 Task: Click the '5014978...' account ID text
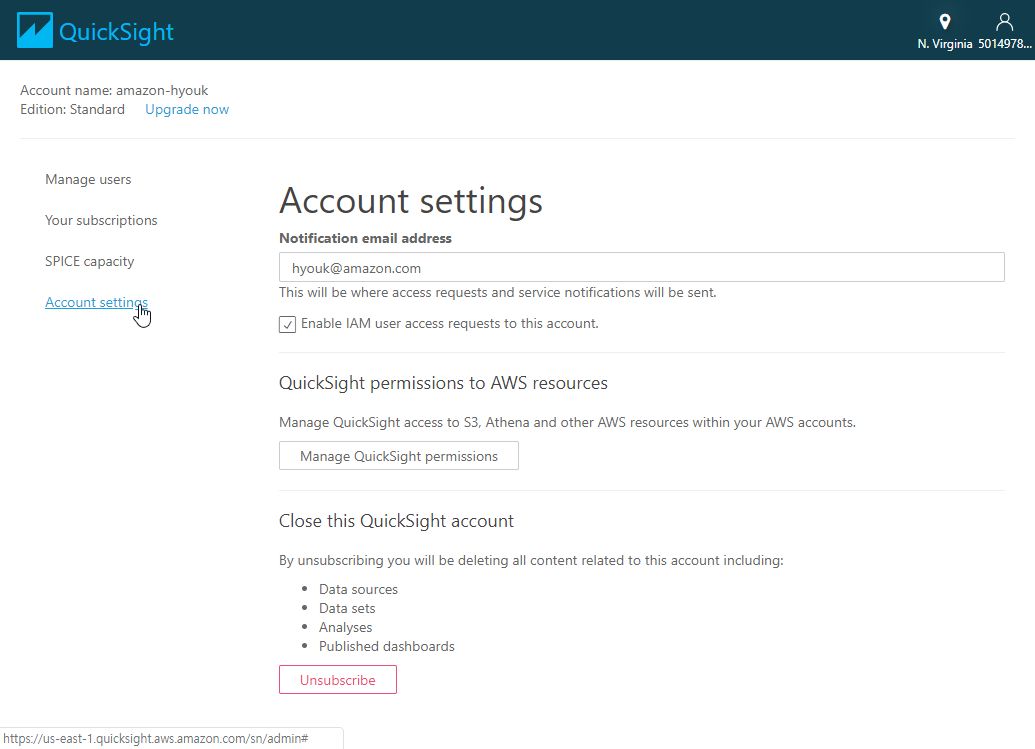coord(1005,44)
